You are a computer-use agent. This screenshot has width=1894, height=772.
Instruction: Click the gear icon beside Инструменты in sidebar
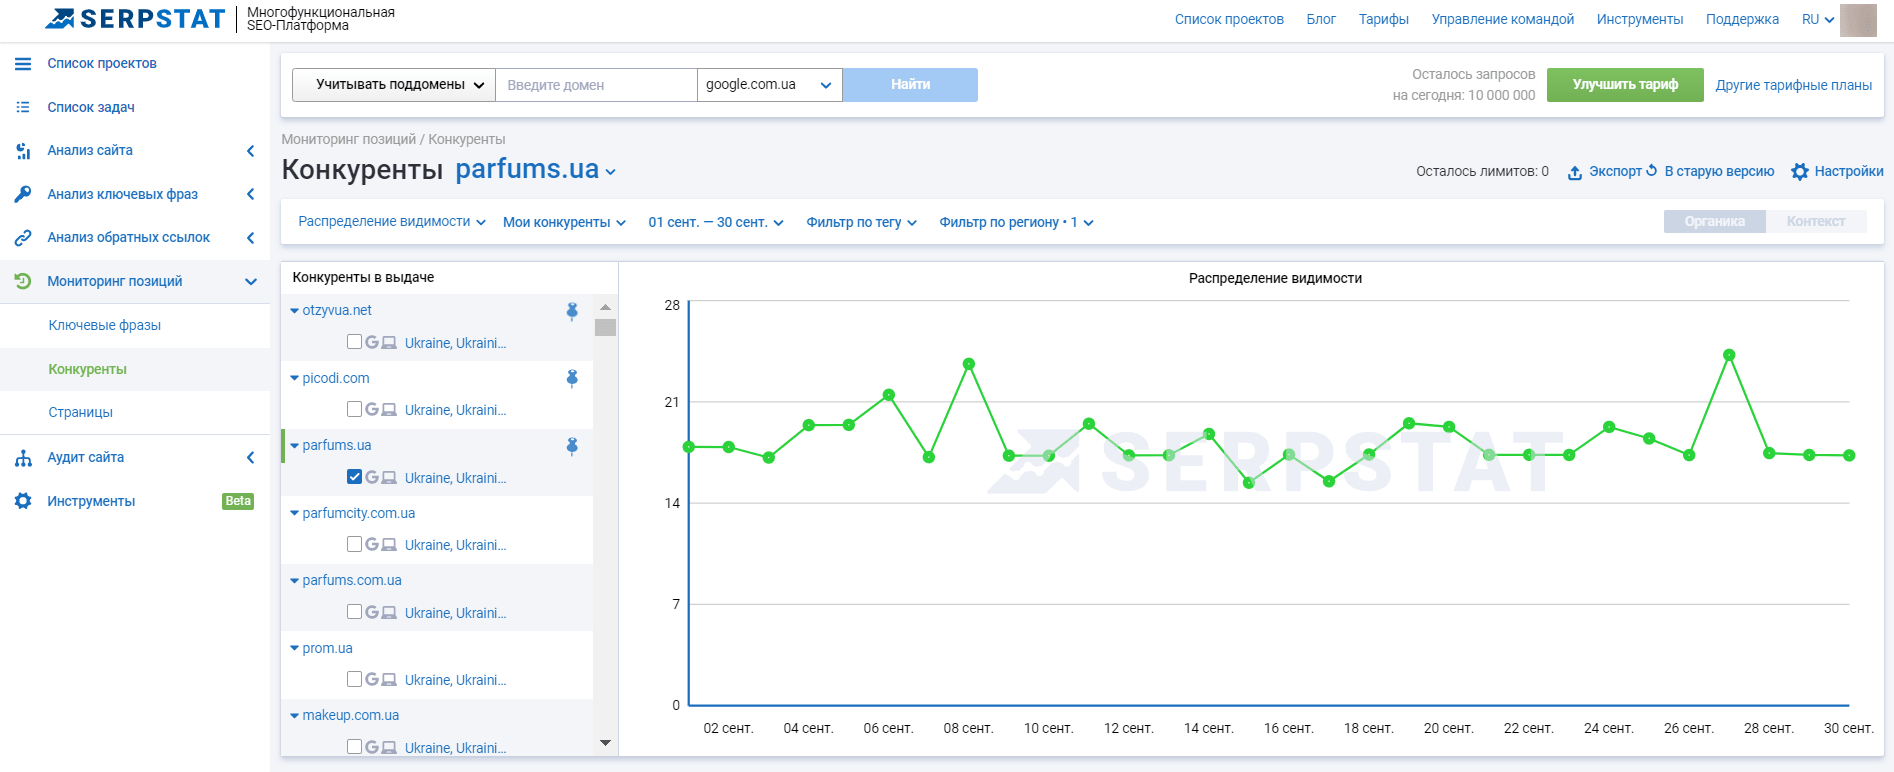(23, 501)
